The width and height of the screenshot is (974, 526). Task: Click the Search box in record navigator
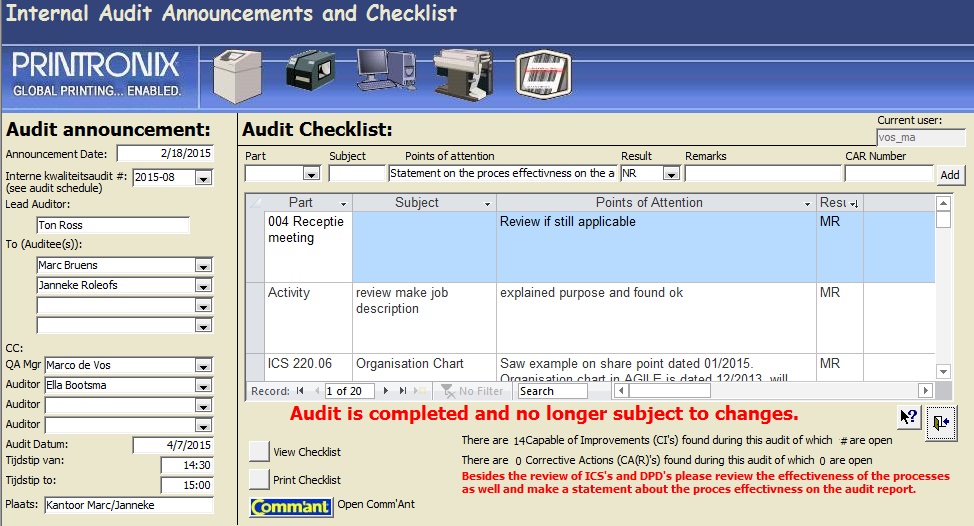click(551, 391)
